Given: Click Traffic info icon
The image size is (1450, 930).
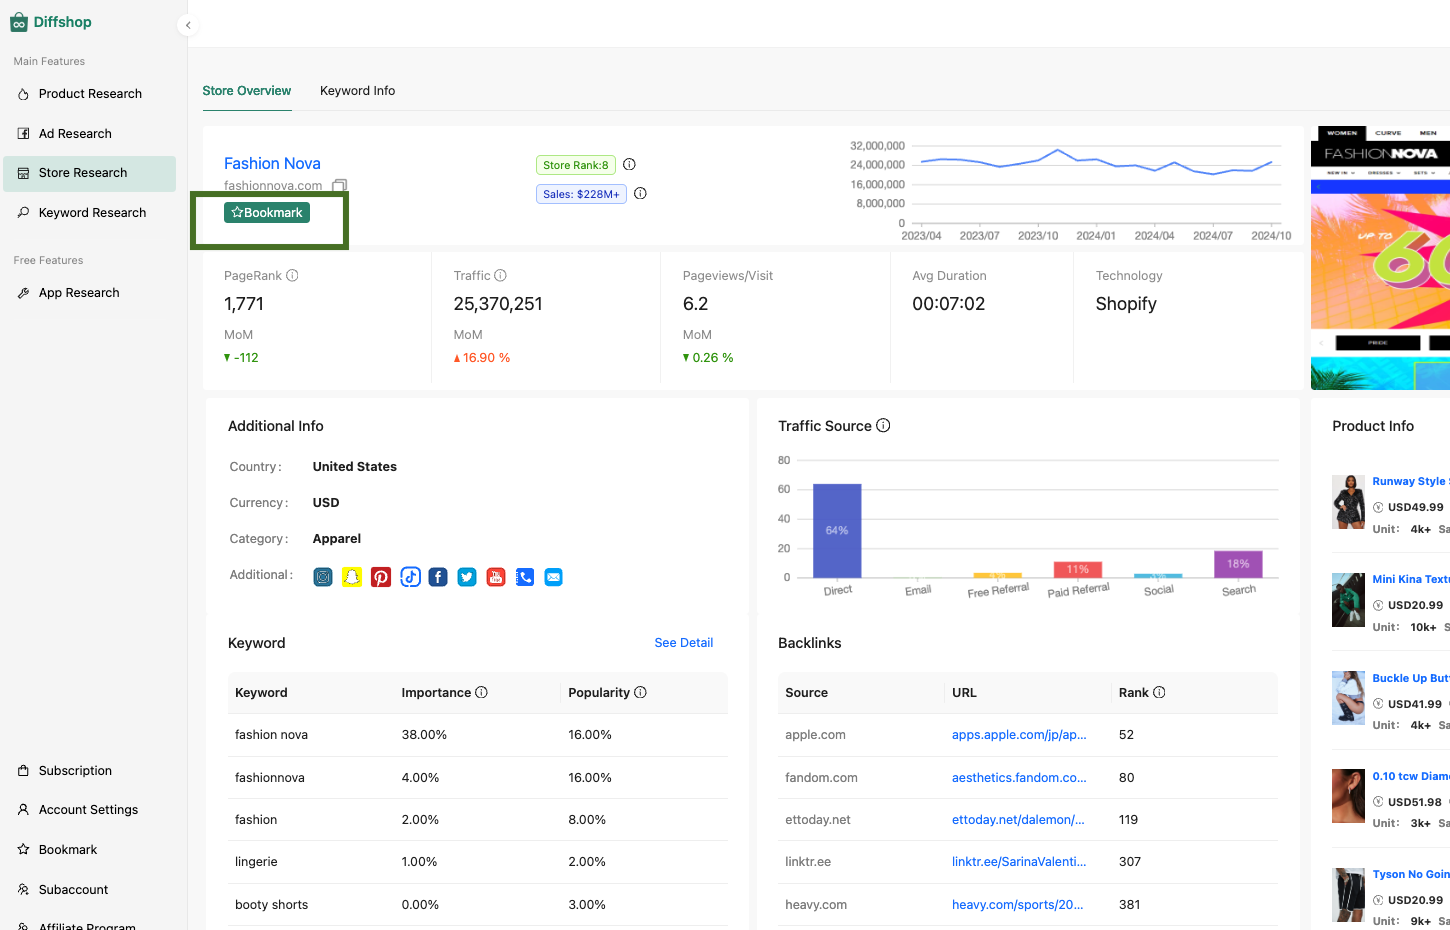Looking at the screenshot, I should (501, 275).
